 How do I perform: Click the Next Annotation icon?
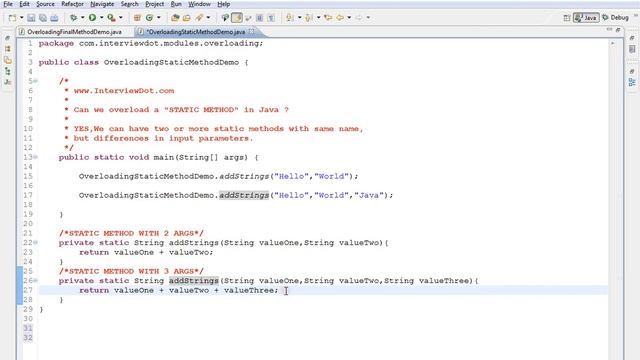pyautogui.click(x=290, y=18)
